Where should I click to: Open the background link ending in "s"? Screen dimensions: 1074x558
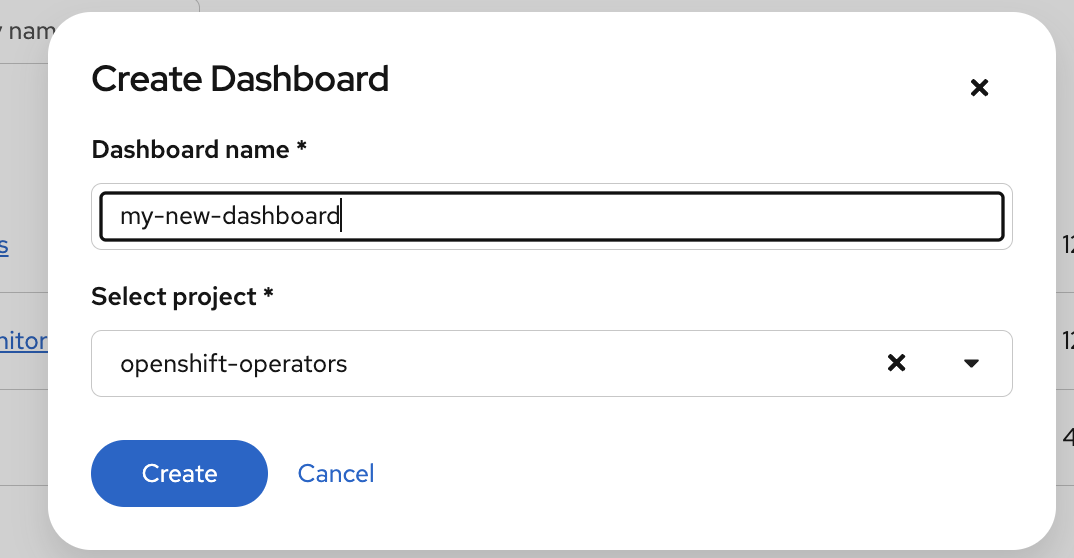5,245
